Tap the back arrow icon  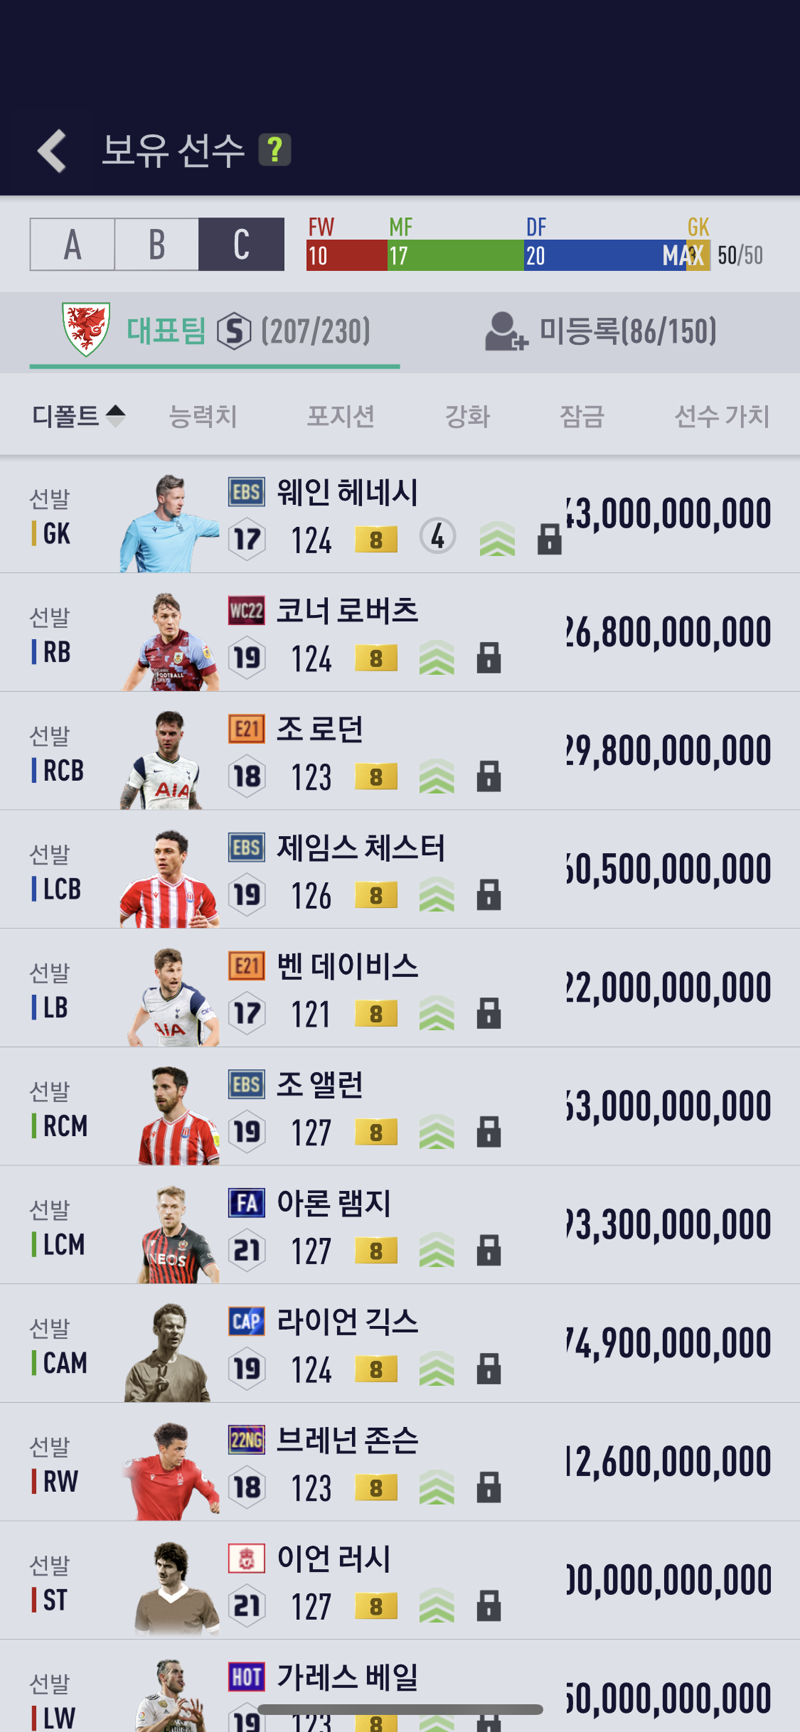click(52, 151)
